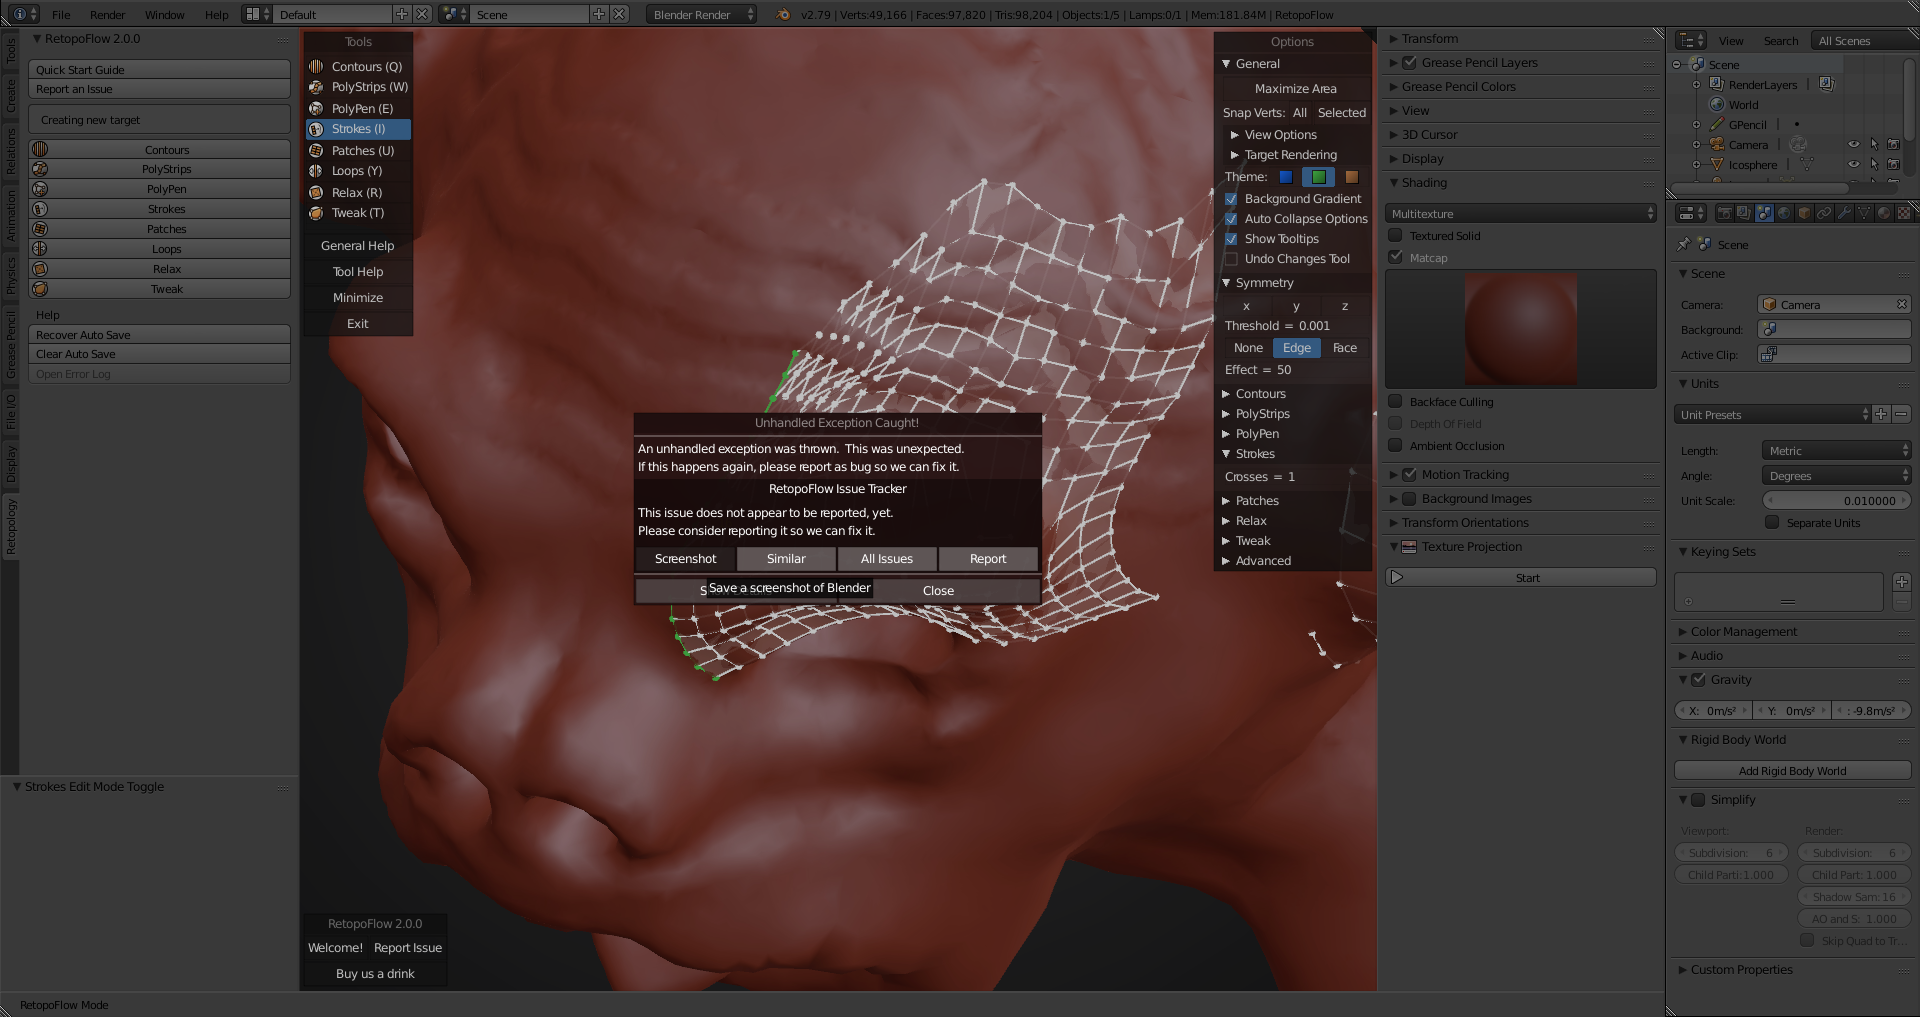The height and width of the screenshot is (1017, 1920).
Task: Open the World properties globe icon
Action: (x=1783, y=212)
